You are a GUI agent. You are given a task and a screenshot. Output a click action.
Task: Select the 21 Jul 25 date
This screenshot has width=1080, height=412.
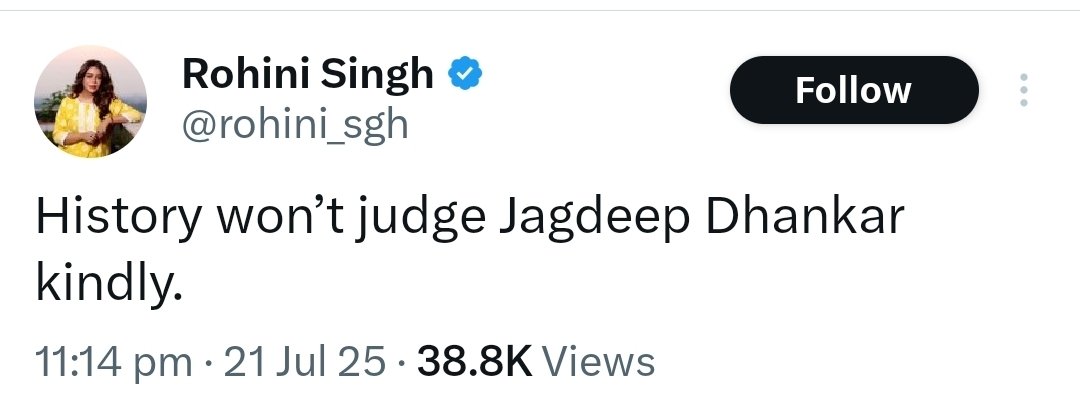click(304, 361)
